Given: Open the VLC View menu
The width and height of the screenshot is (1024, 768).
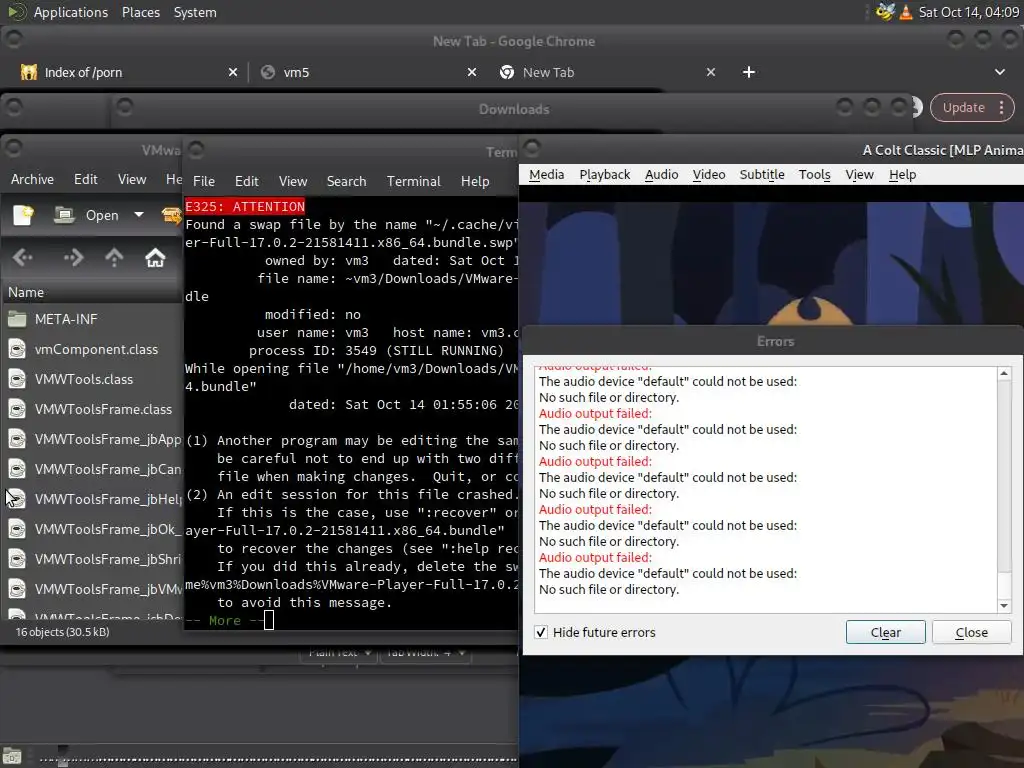Looking at the screenshot, I should pyautogui.click(x=859, y=174).
